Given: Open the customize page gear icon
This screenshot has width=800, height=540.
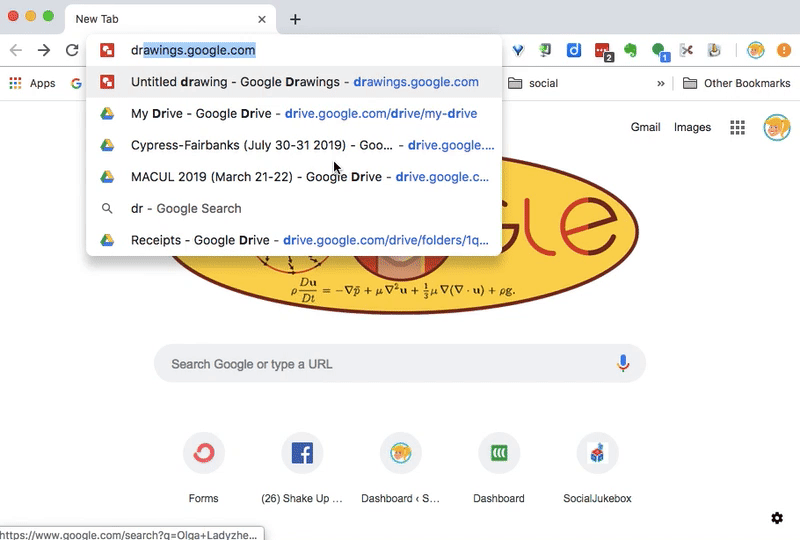Looking at the screenshot, I should pos(777,518).
